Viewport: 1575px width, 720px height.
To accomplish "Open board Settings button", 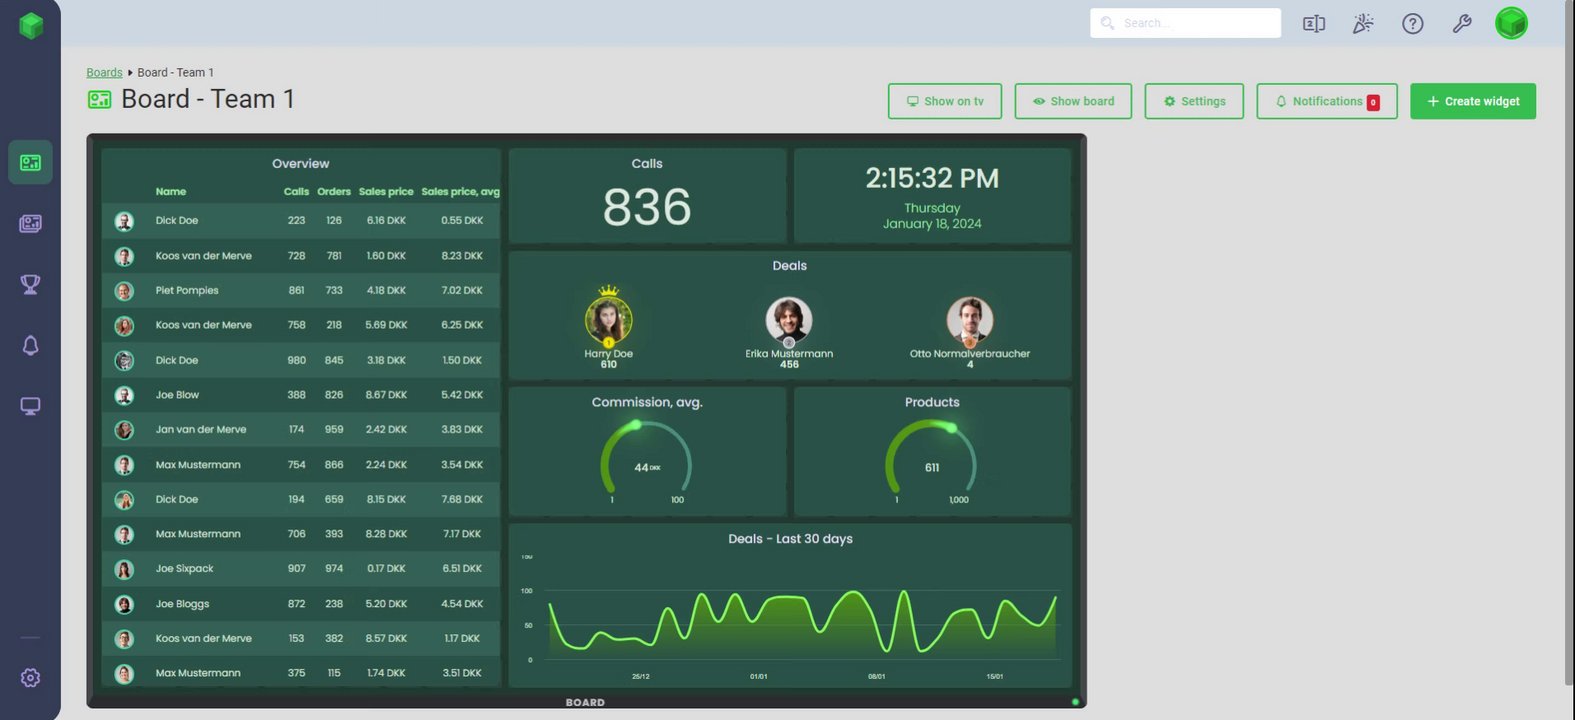I will pos(1194,101).
